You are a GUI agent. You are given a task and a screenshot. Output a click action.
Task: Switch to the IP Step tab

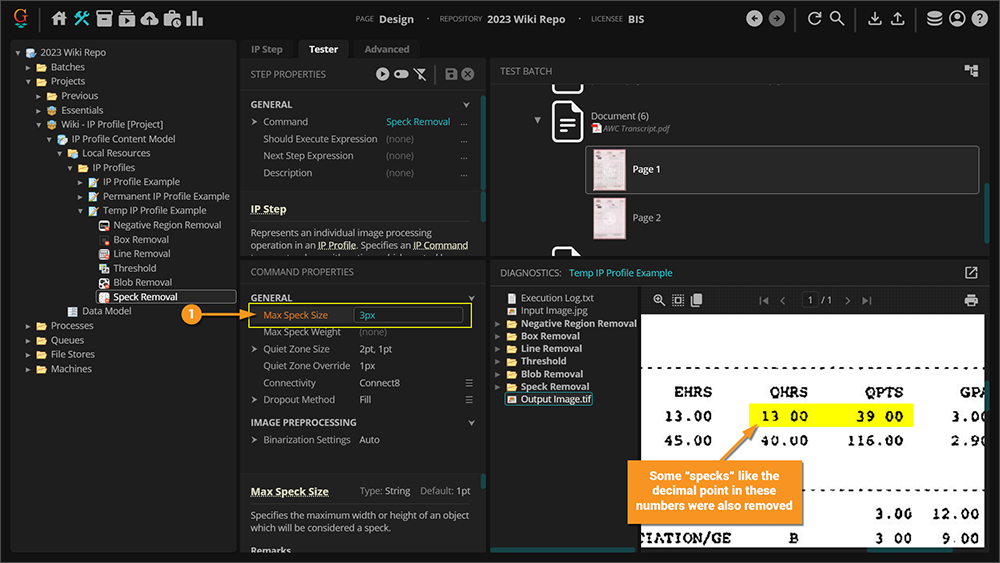click(266, 49)
